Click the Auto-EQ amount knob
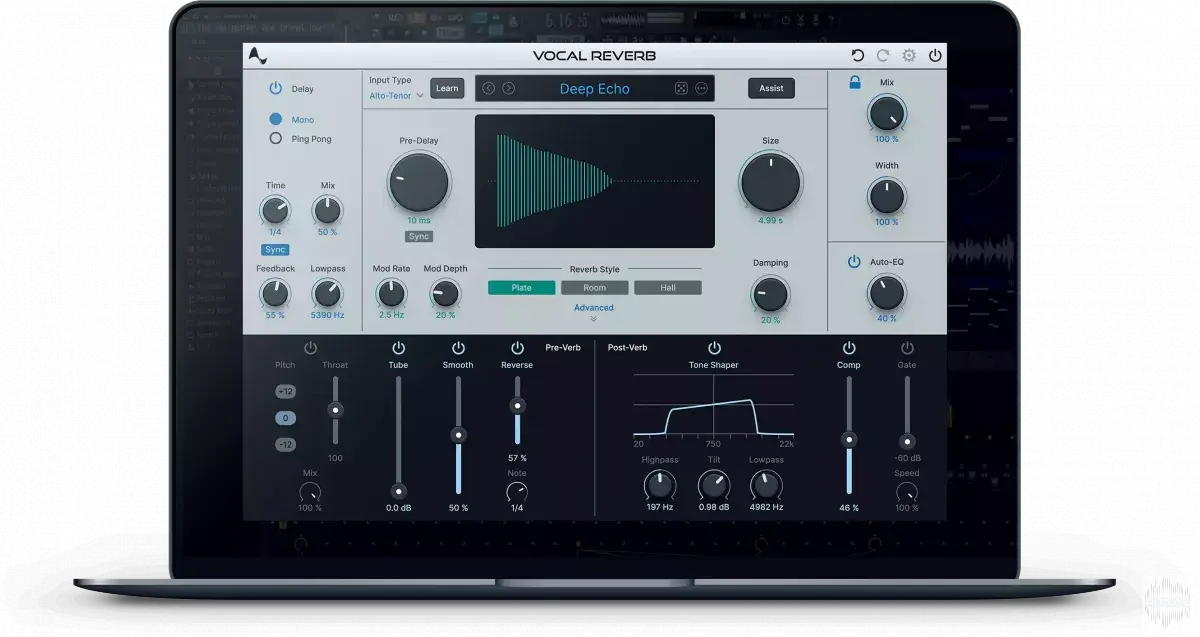Viewport: 1200px width, 637px height. coord(886,293)
